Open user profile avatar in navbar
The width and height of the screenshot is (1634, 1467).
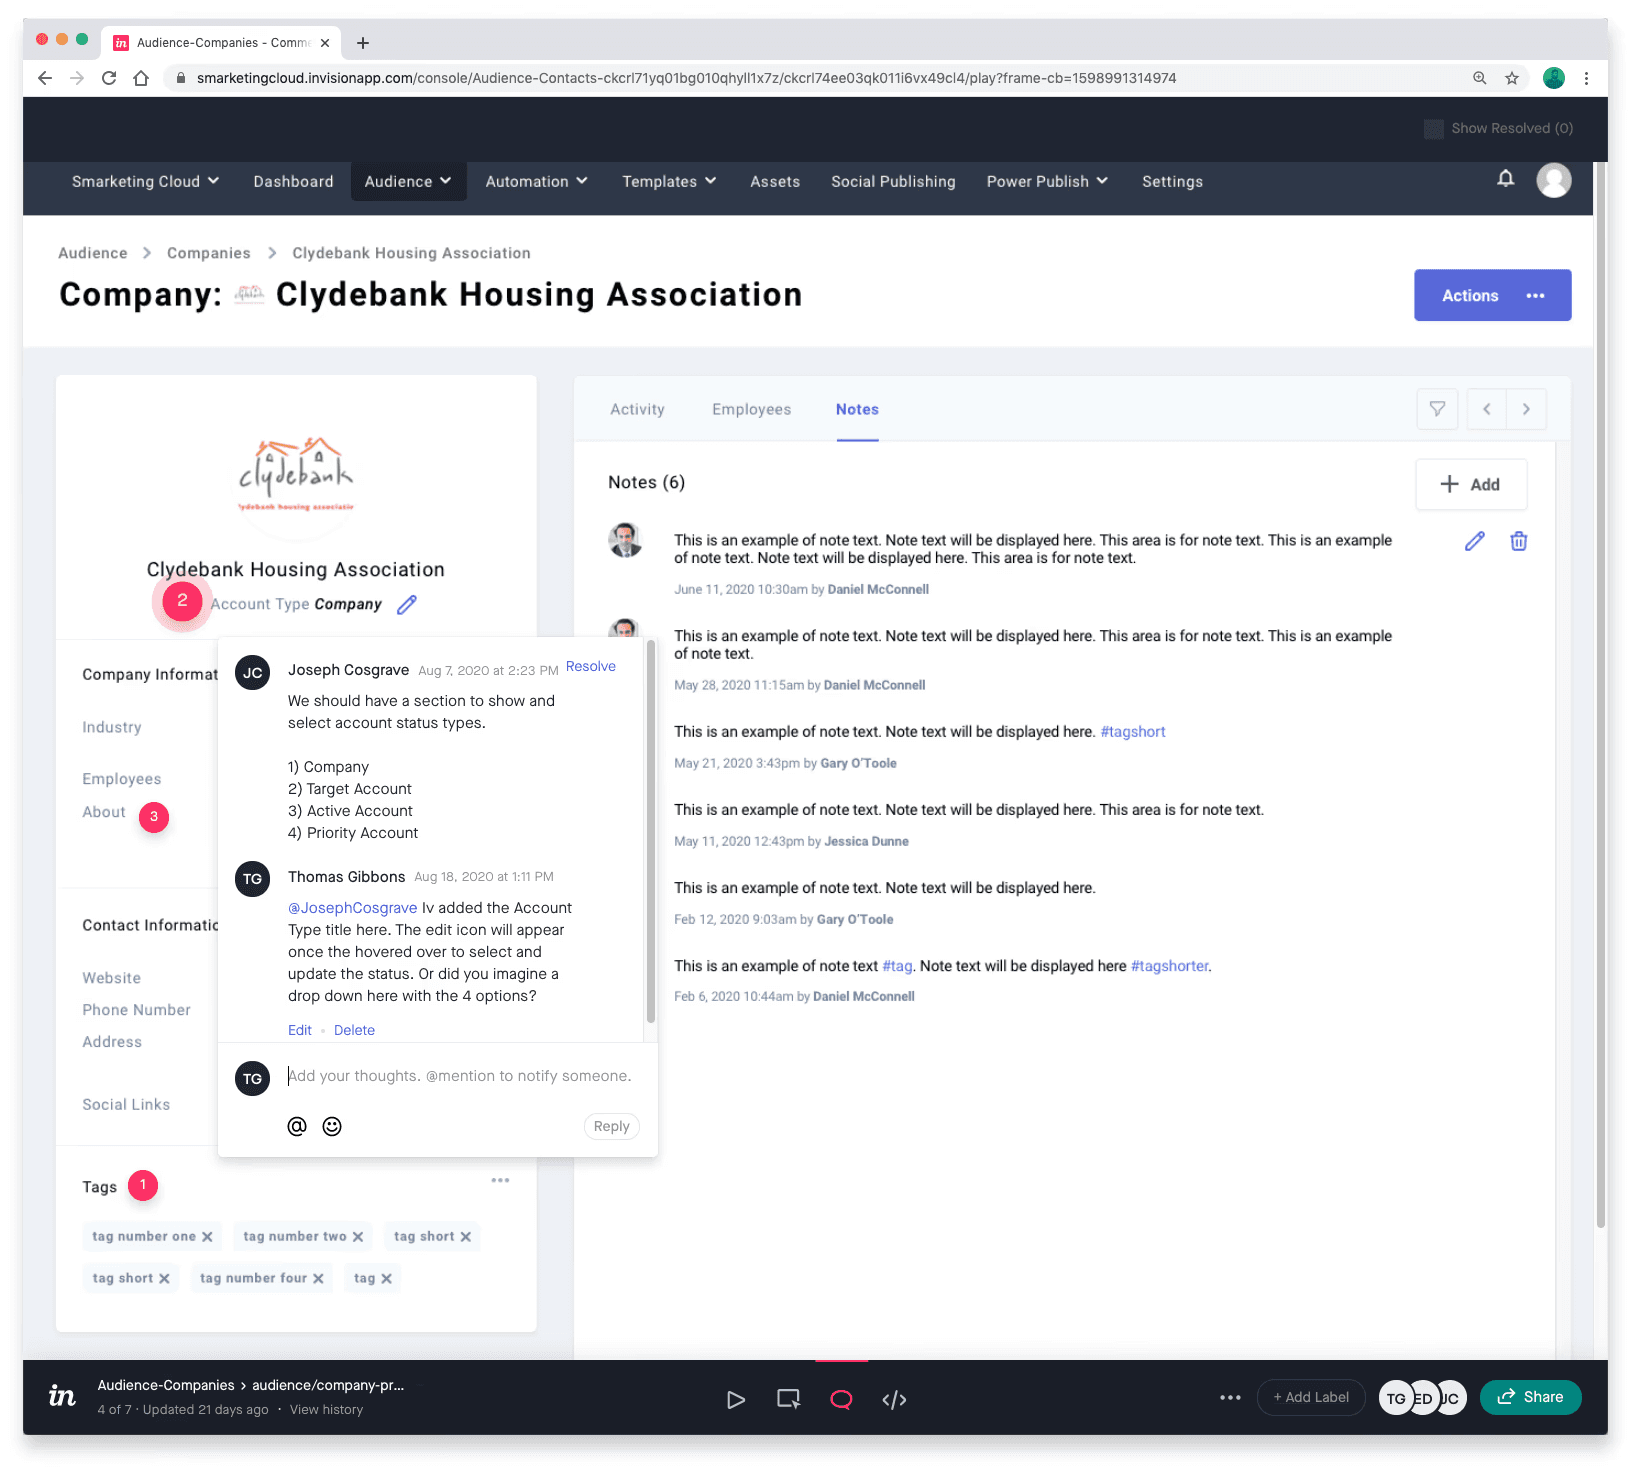click(x=1554, y=180)
